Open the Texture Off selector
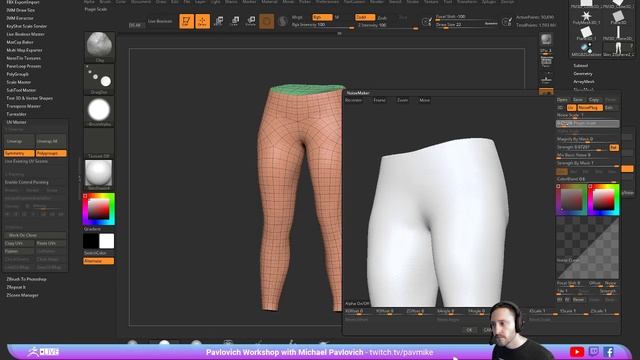 99,143
